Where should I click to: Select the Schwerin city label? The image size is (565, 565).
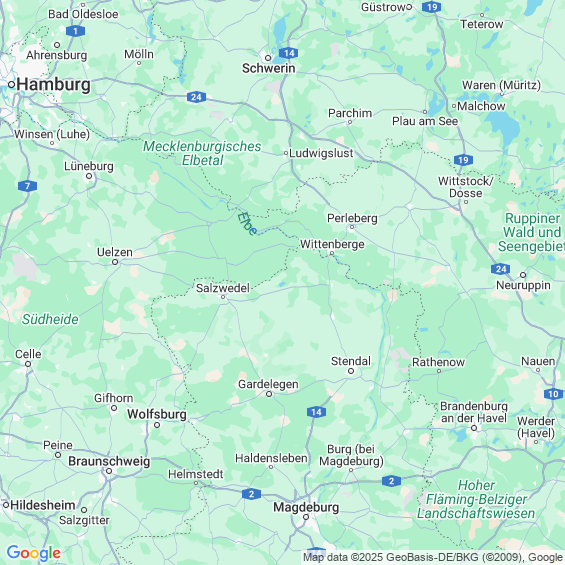268,68
